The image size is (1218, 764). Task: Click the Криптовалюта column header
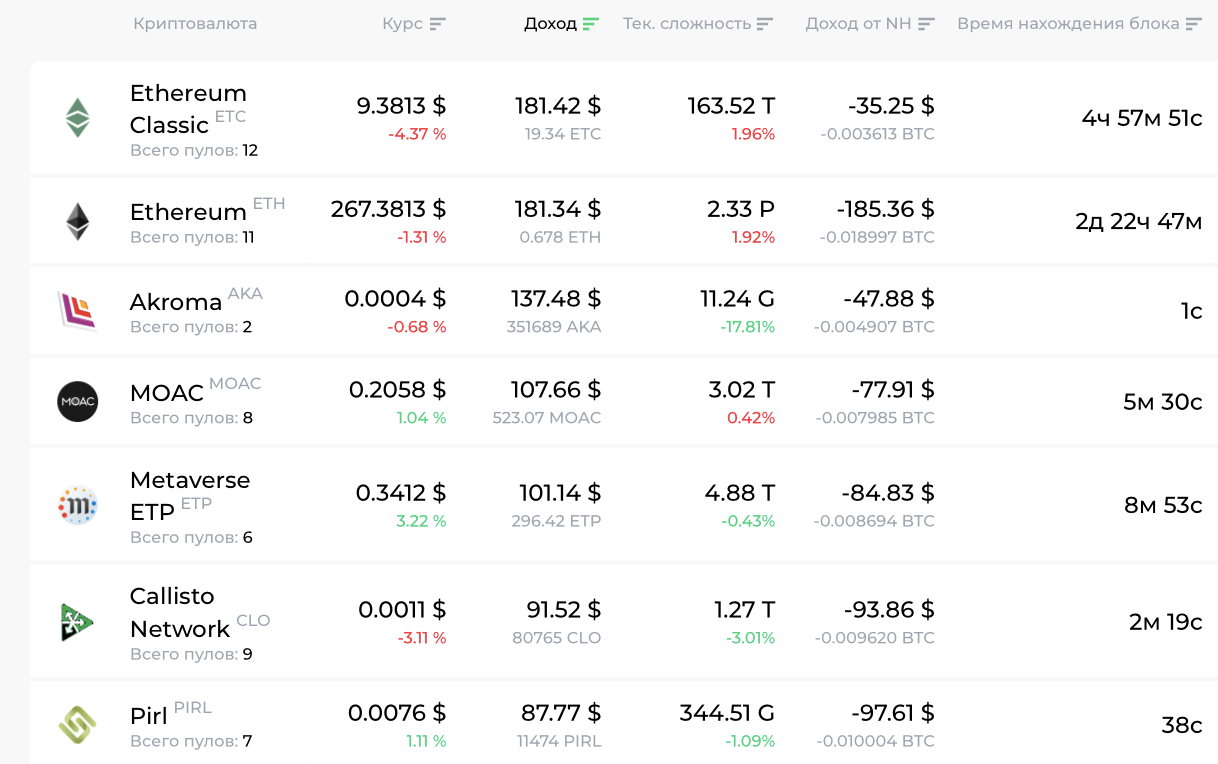click(x=195, y=24)
